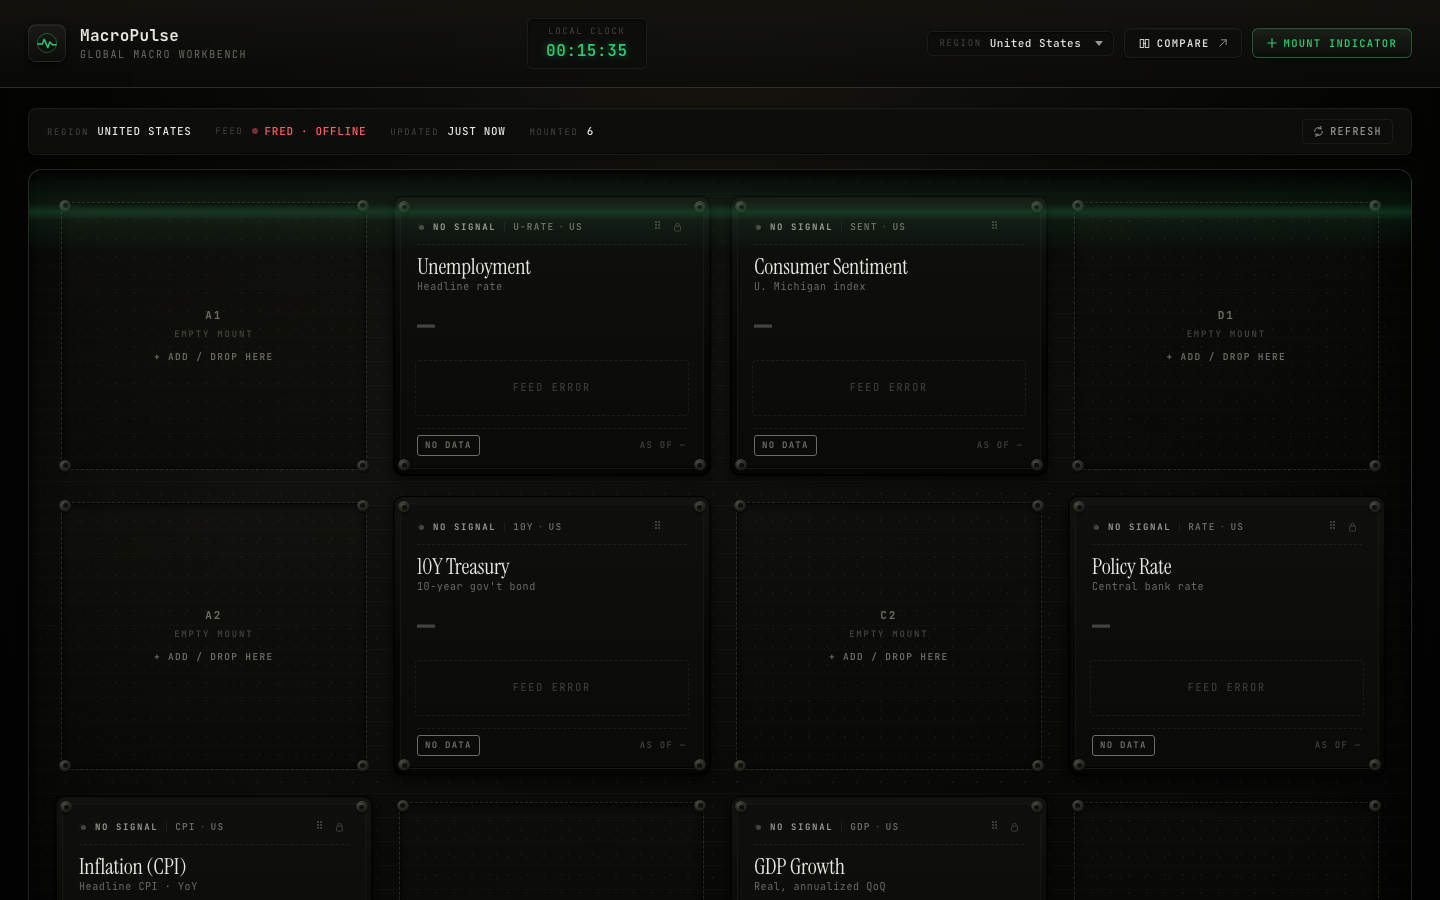Click the Policy Rate card title

(1132, 567)
